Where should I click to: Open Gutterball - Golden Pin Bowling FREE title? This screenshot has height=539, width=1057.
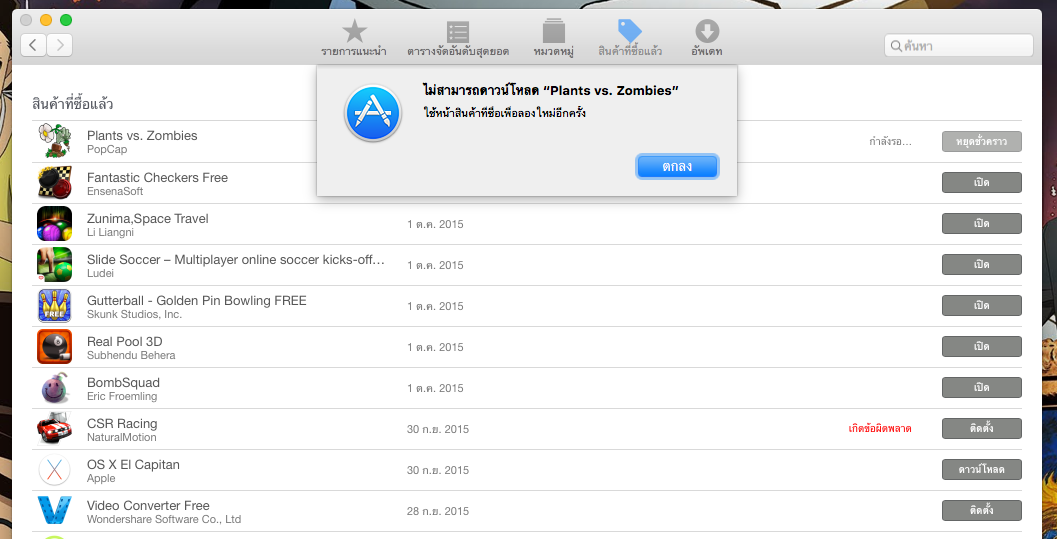197,300
